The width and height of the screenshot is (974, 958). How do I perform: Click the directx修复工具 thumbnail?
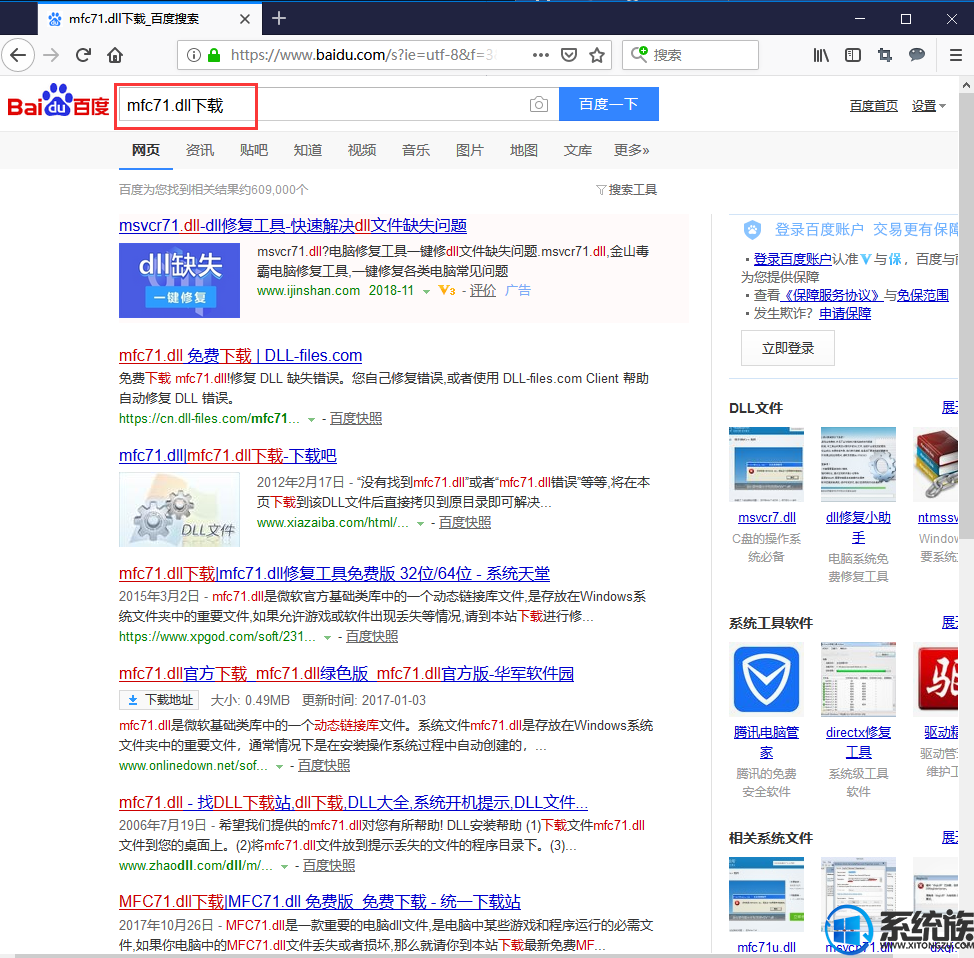point(858,679)
